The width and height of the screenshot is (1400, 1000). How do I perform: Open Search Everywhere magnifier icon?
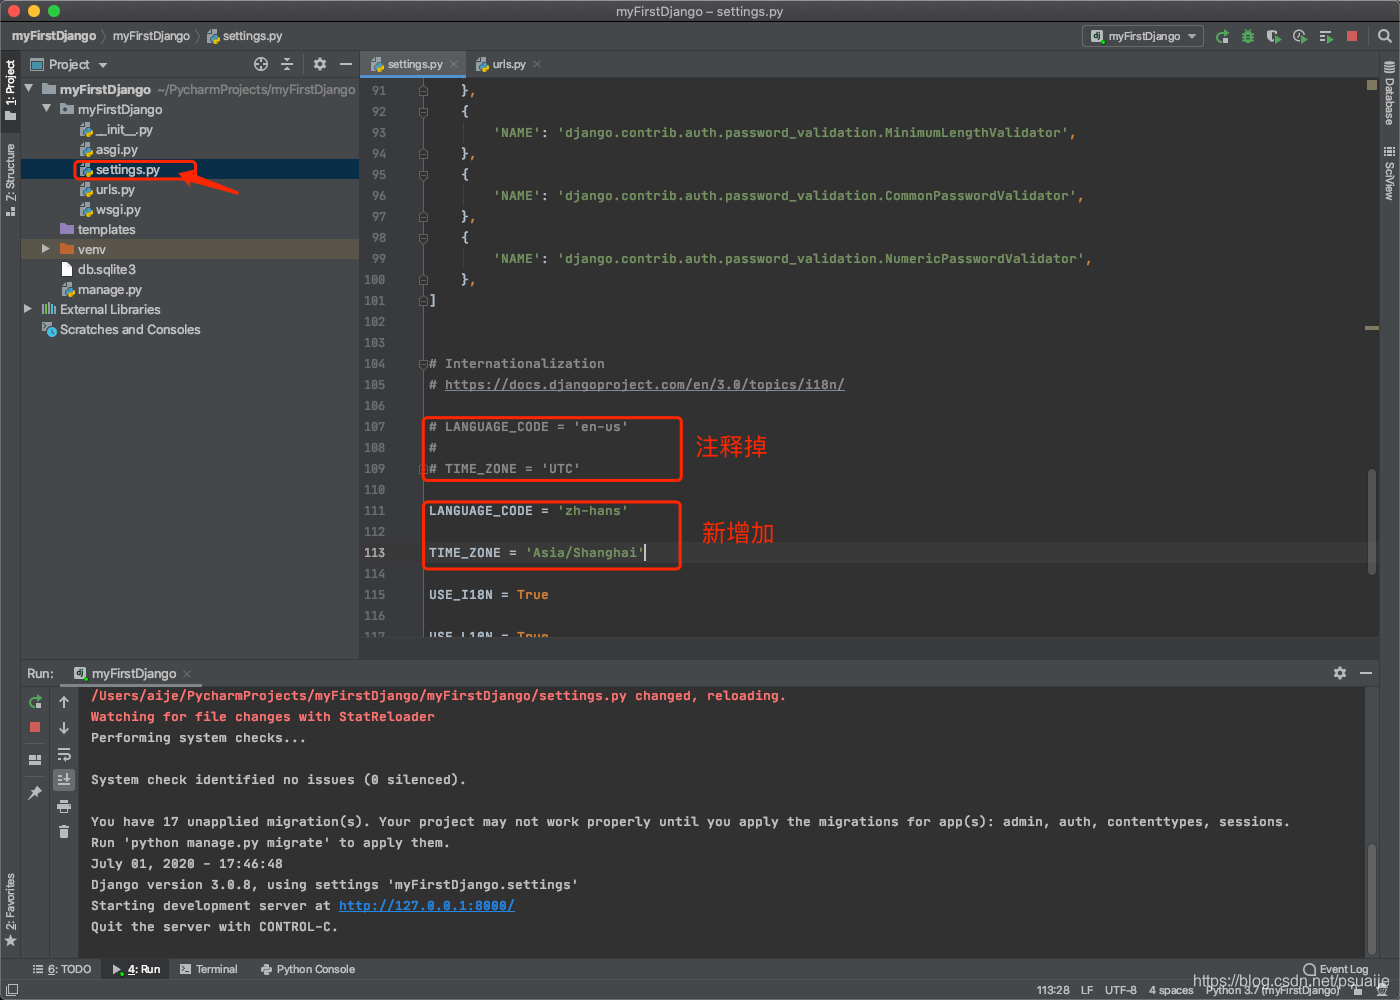(x=1385, y=36)
